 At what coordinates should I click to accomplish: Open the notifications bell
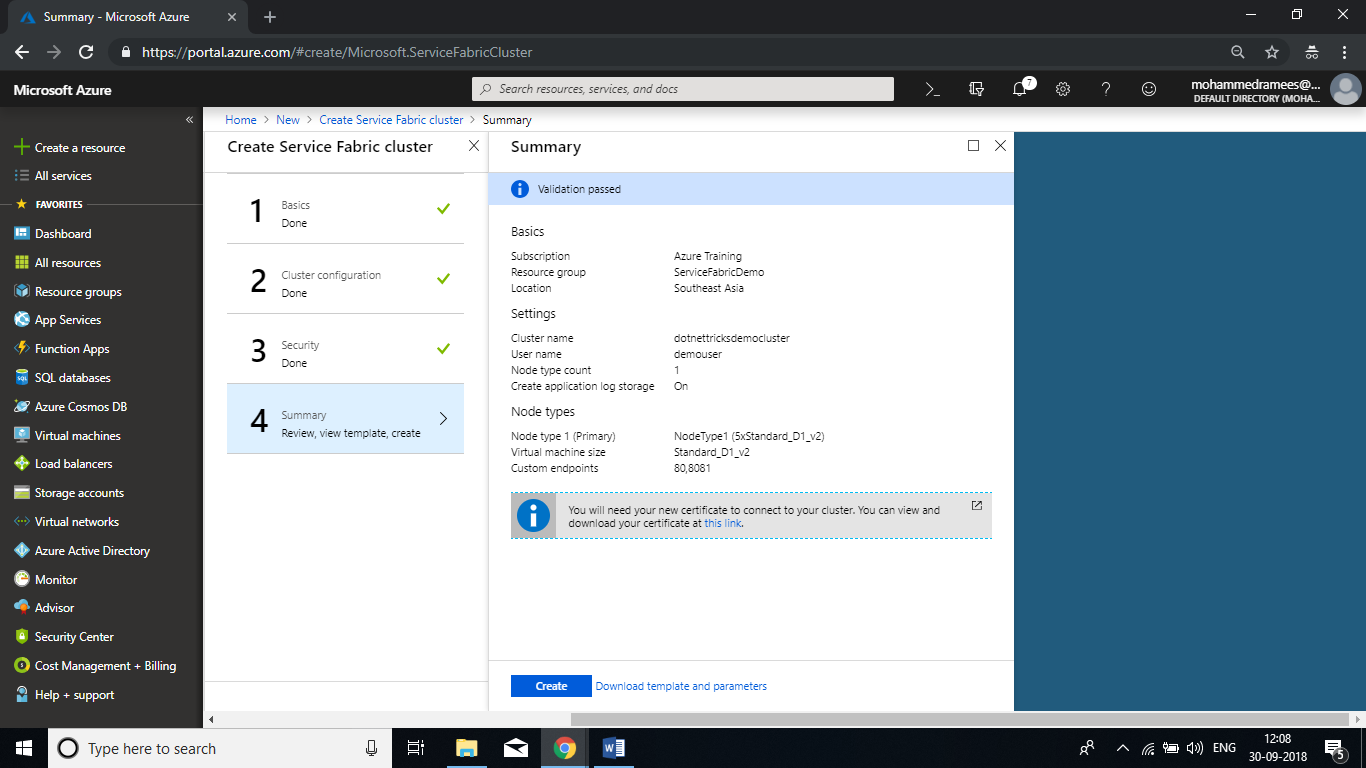(1020, 89)
